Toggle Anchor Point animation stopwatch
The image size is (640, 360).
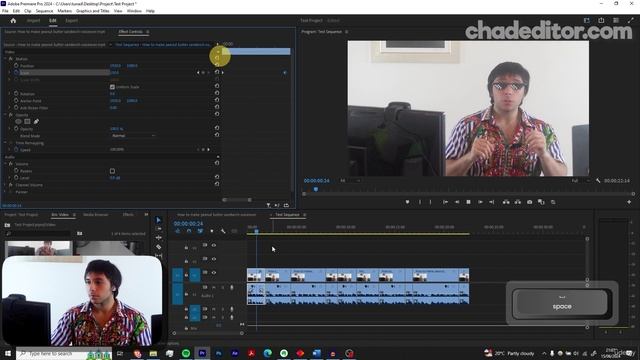point(16,100)
